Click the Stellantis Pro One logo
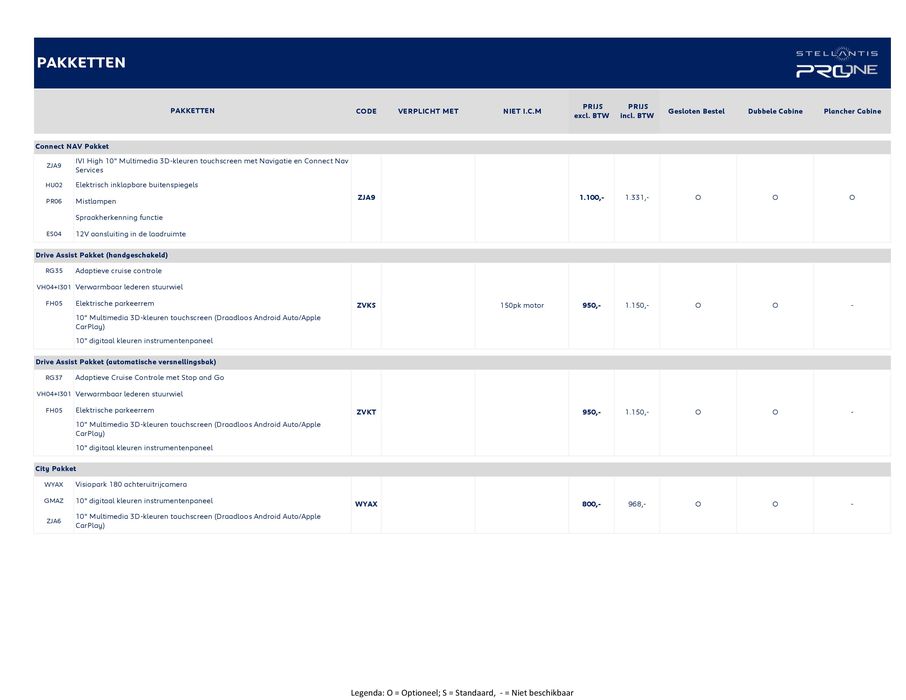Screen dimensions: 906x700 836,63
